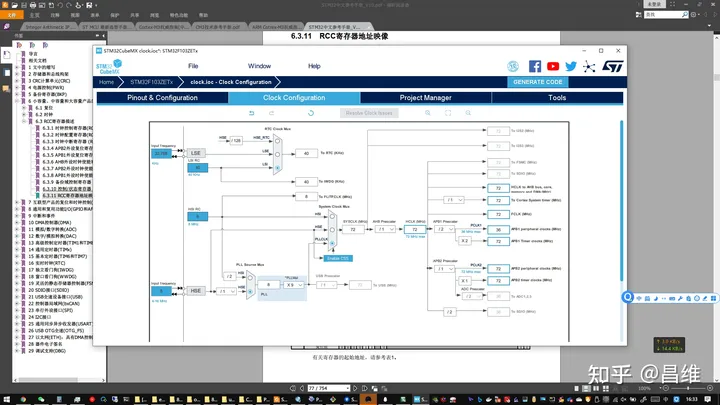
Task: Click LSE input frequency 32.768 field
Action: tap(161, 153)
